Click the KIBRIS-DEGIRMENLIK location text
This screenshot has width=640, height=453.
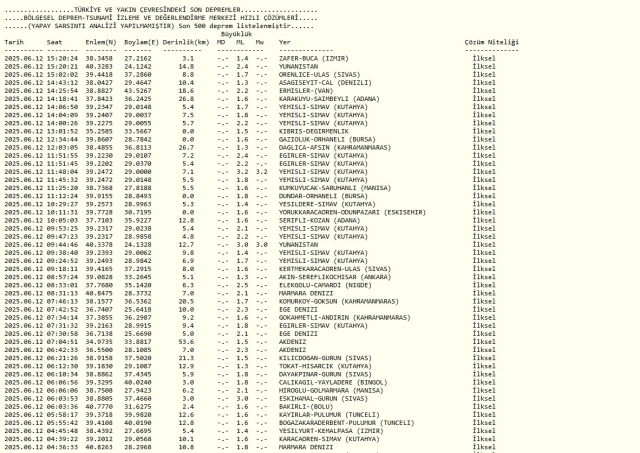coord(314,128)
